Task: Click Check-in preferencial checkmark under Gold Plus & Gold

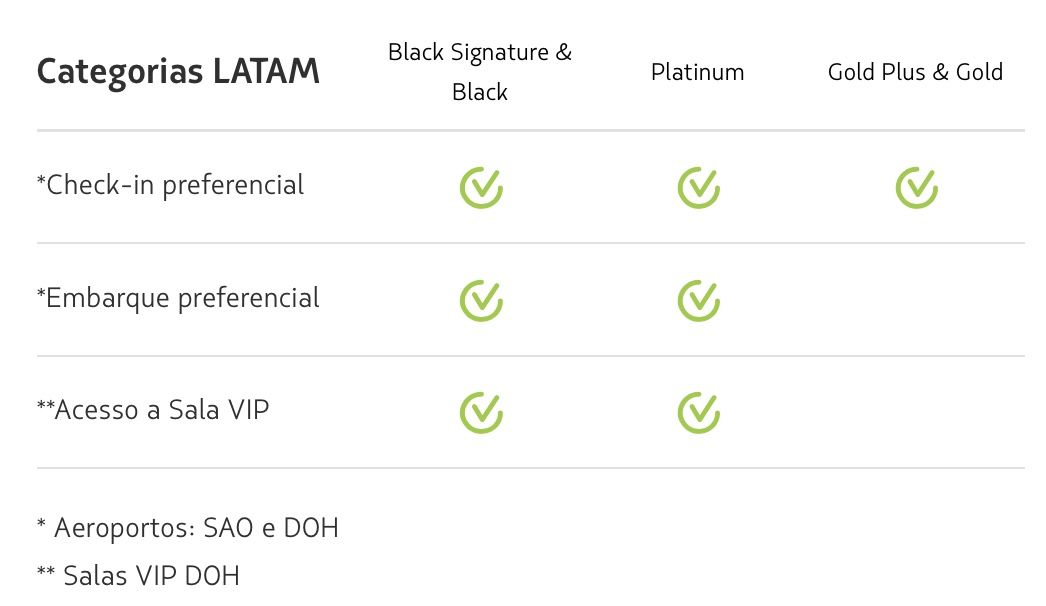Action: coord(917,188)
